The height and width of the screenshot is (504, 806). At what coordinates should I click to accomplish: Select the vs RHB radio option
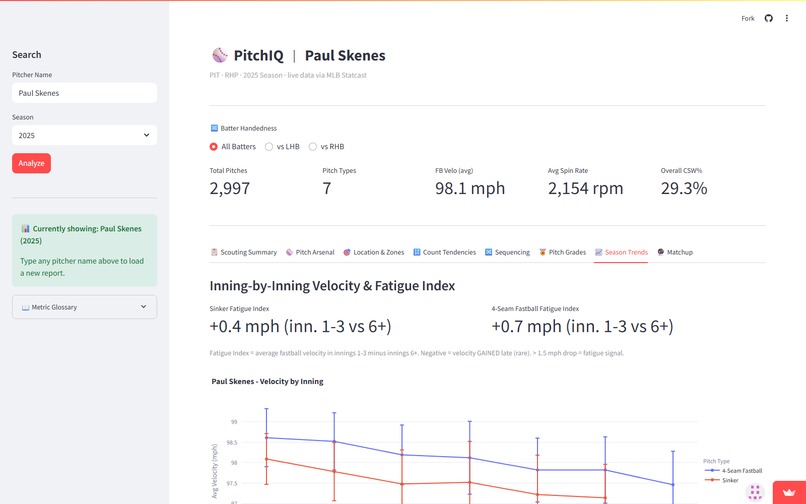tap(326, 147)
